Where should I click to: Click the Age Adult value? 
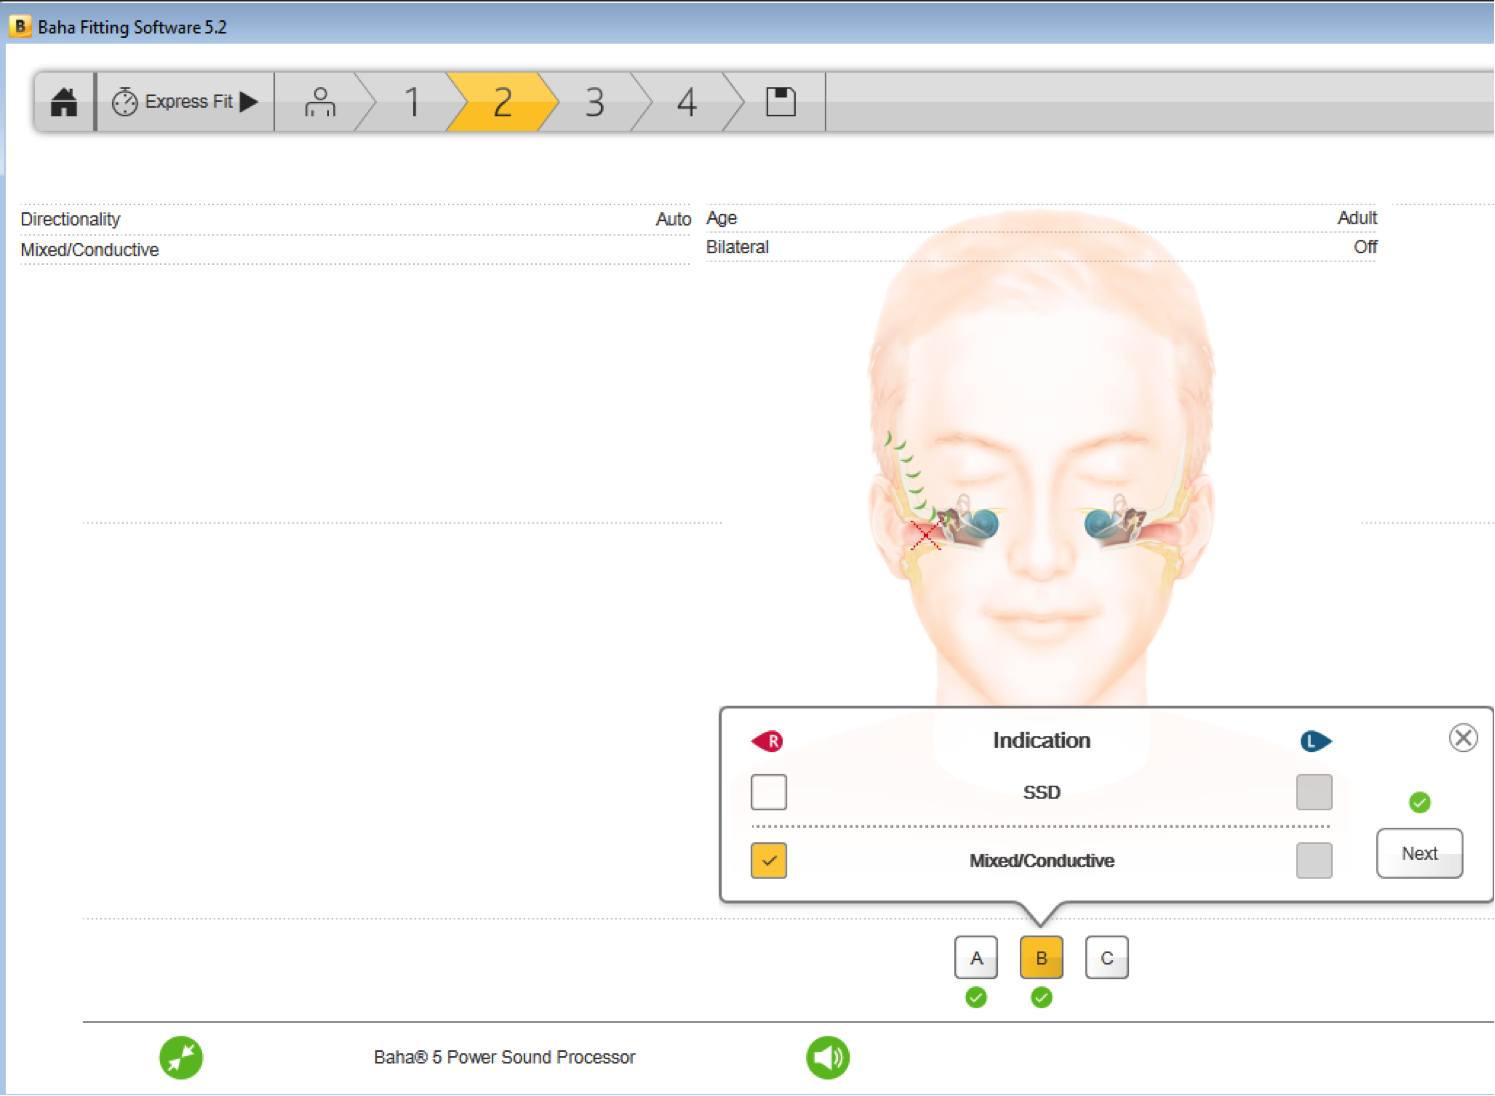(1357, 218)
